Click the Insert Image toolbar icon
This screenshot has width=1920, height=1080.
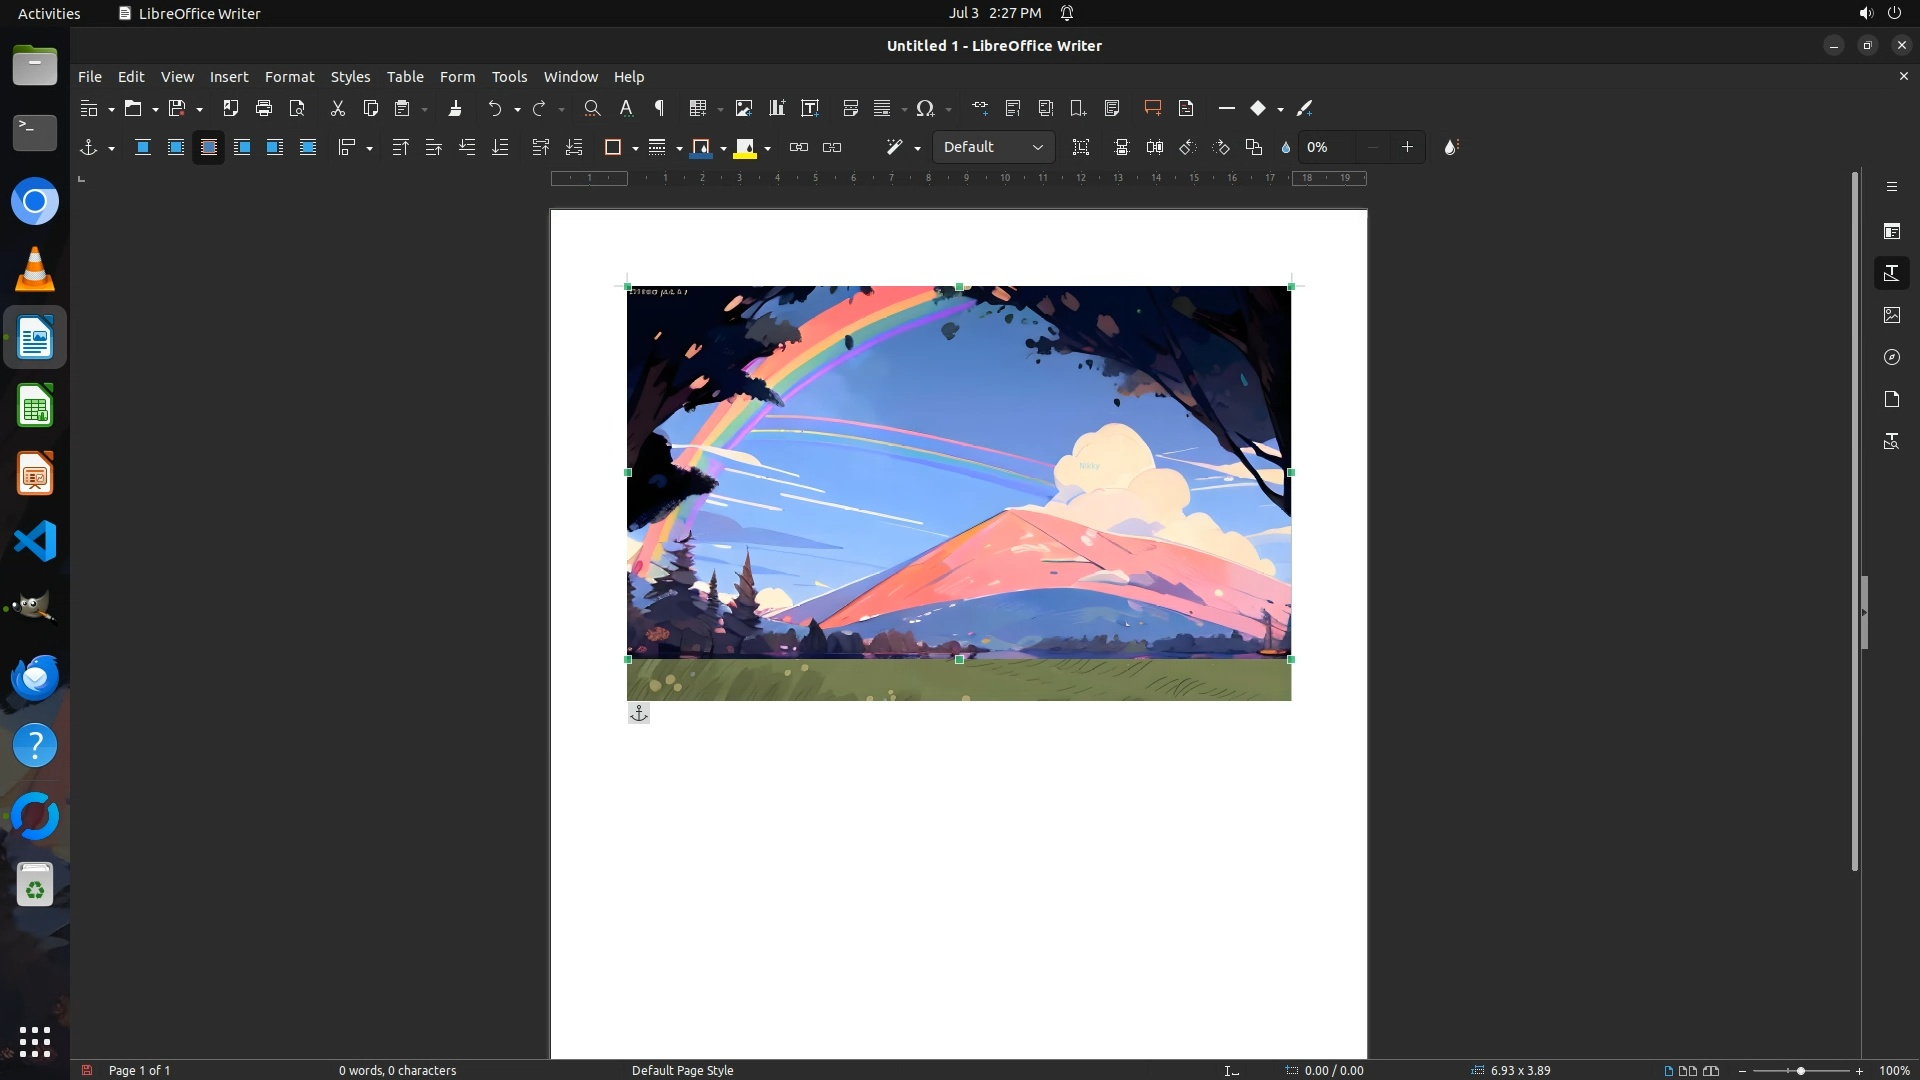[x=743, y=108]
